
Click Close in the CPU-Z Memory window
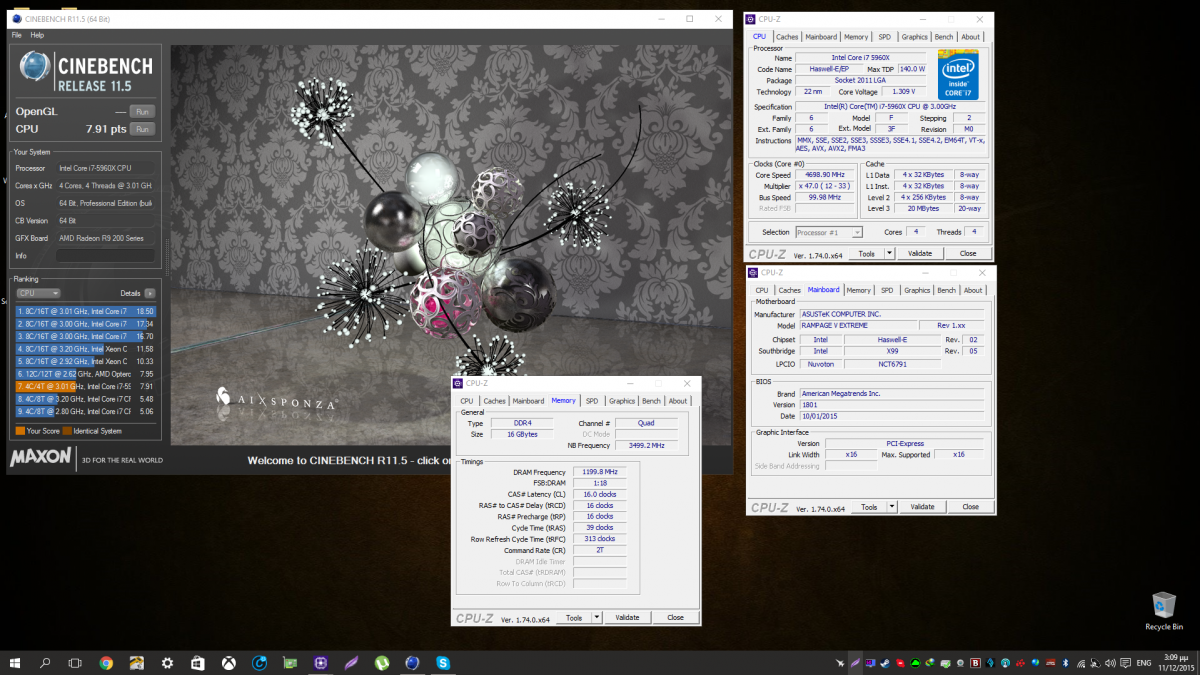pyautogui.click(x=675, y=617)
